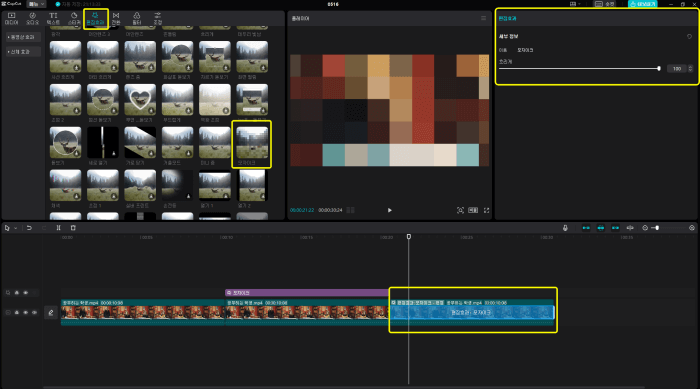
Task: Expand the video effects category in sidebar
Action: point(23,37)
